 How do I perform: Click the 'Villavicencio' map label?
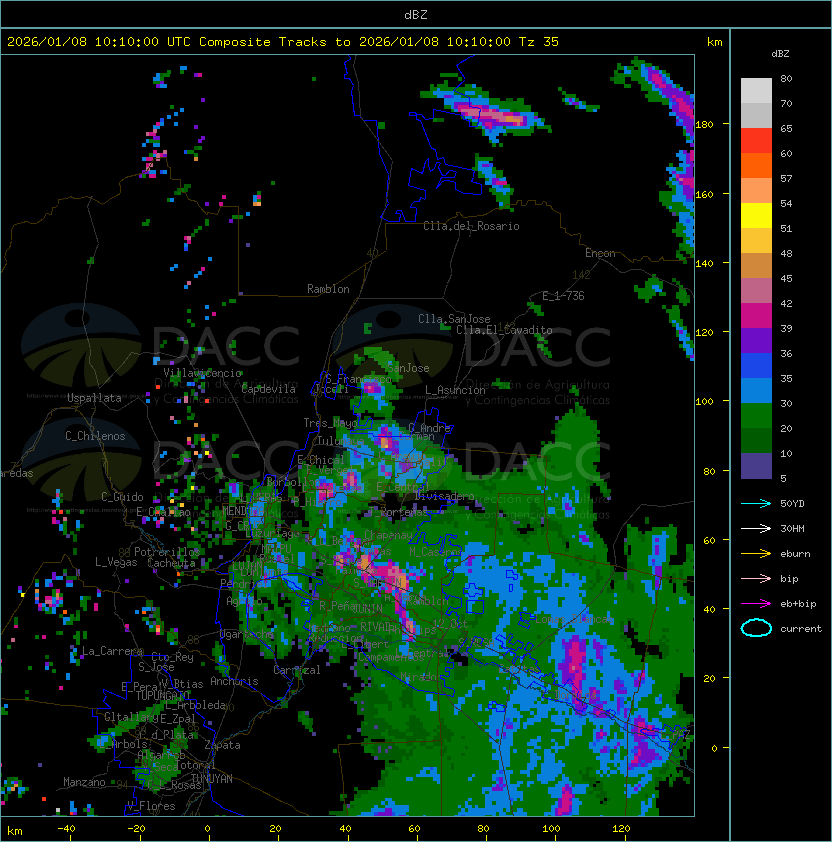pos(202,373)
